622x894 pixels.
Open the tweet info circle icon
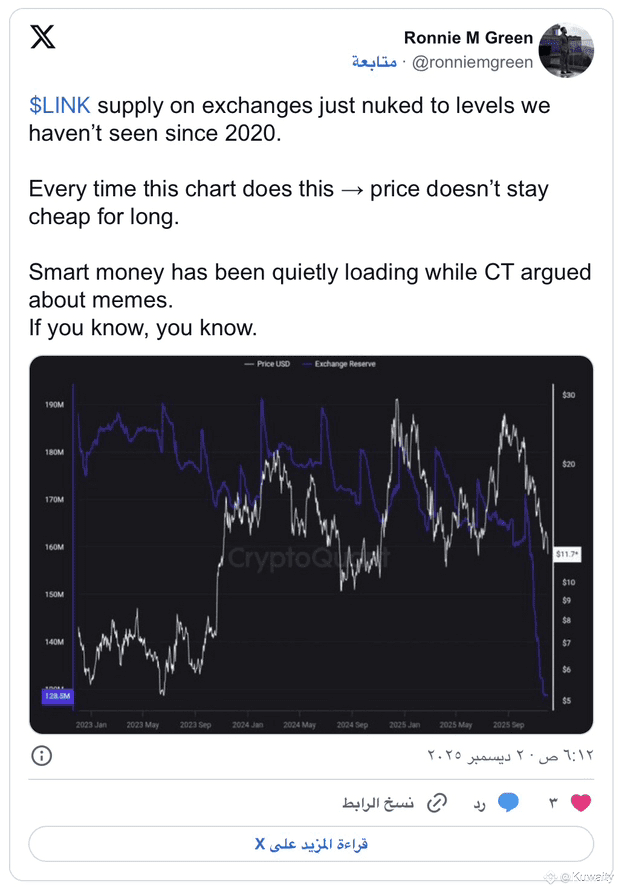tap(41, 754)
